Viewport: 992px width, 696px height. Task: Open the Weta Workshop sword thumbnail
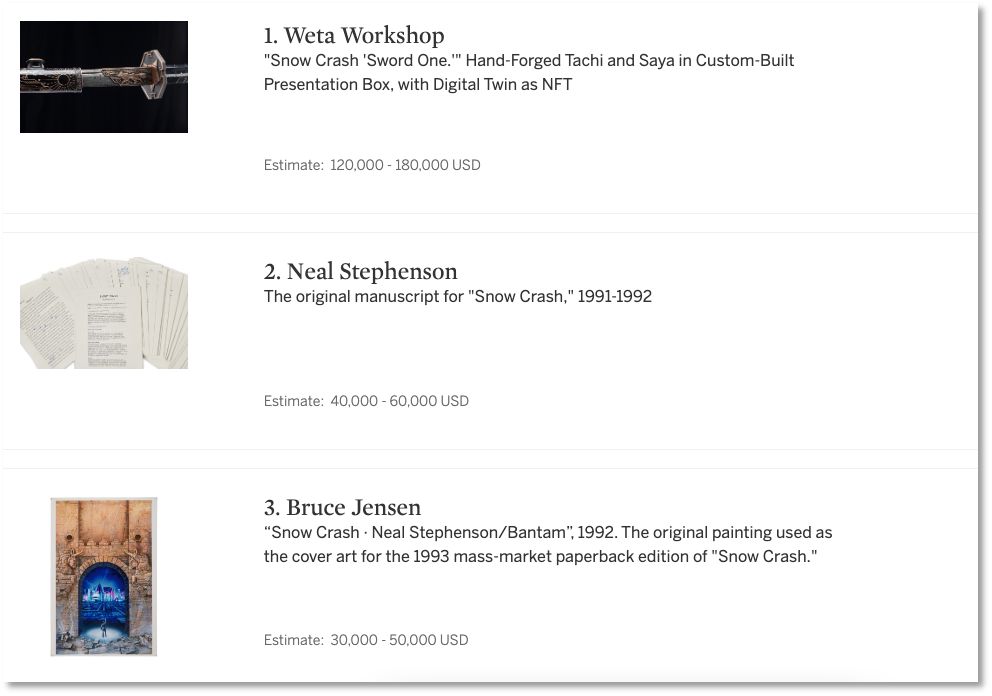(104, 77)
